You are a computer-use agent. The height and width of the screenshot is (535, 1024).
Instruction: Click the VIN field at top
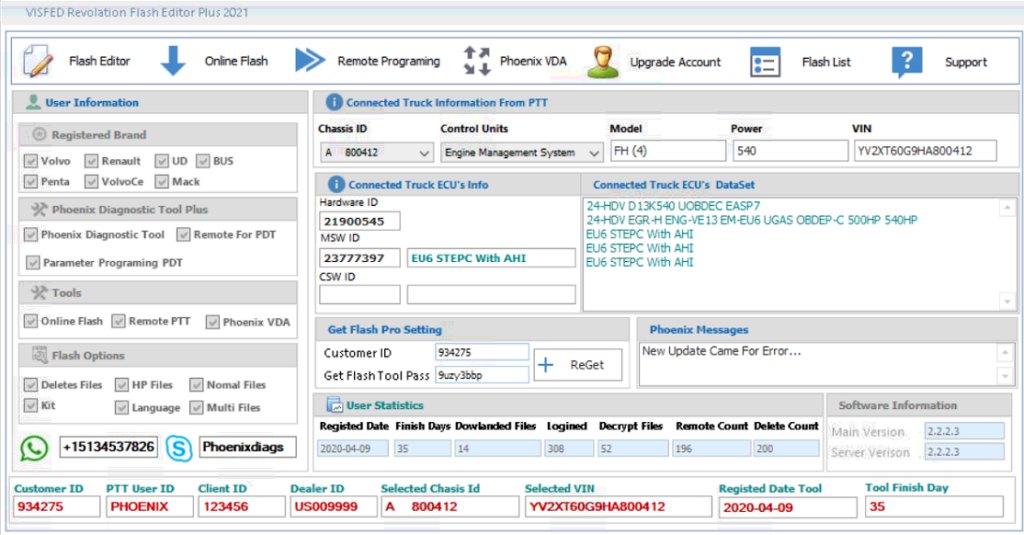pyautogui.click(x=925, y=151)
